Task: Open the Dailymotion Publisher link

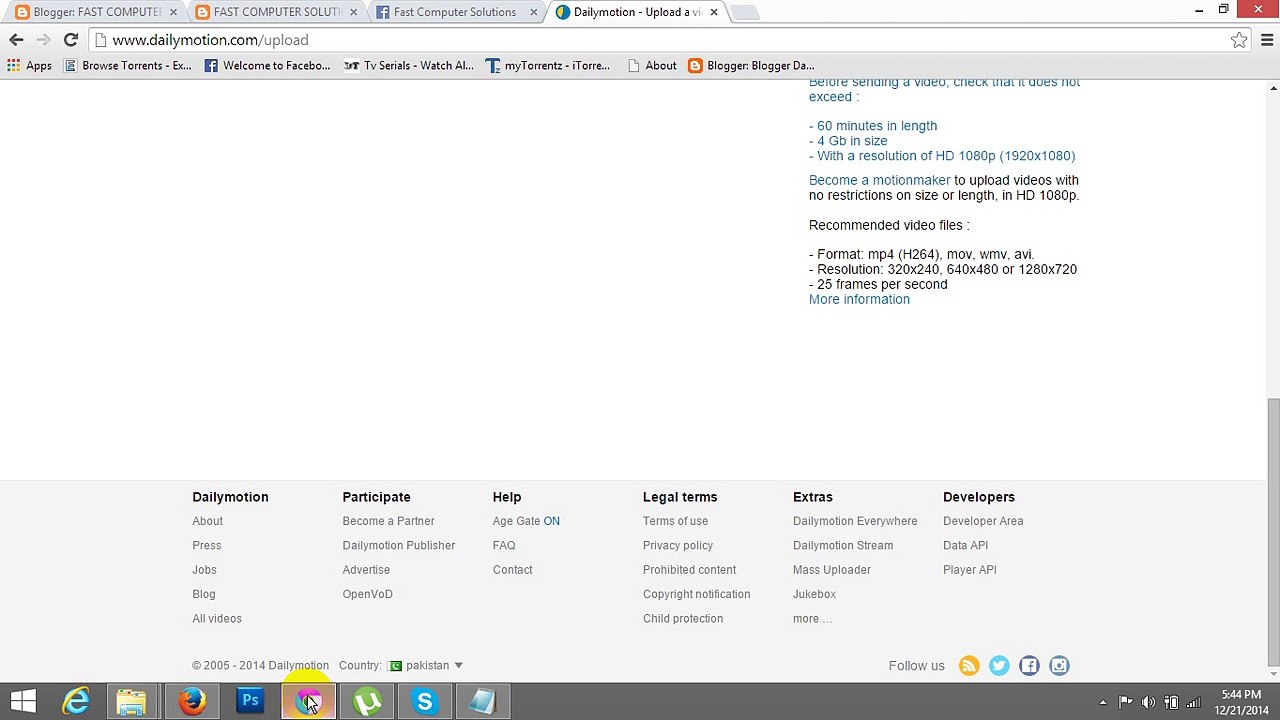Action: click(398, 546)
